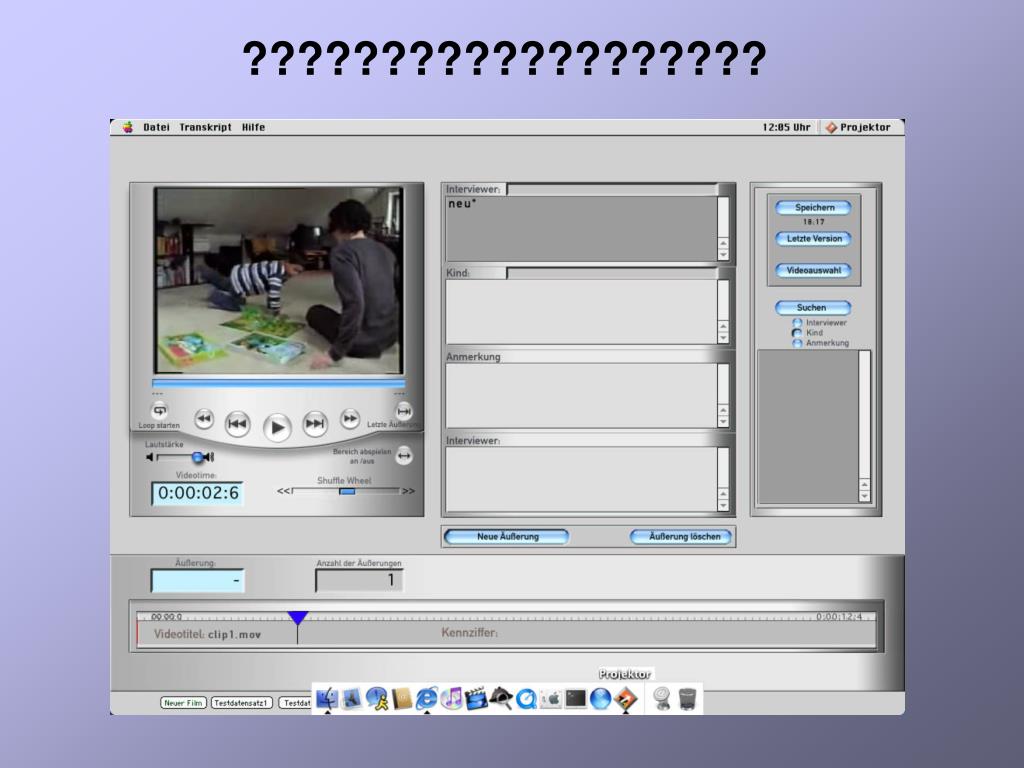Viewport: 1024px width, 768px height.
Task: Click the Letzte Äußerung icon
Action: [x=404, y=411]
